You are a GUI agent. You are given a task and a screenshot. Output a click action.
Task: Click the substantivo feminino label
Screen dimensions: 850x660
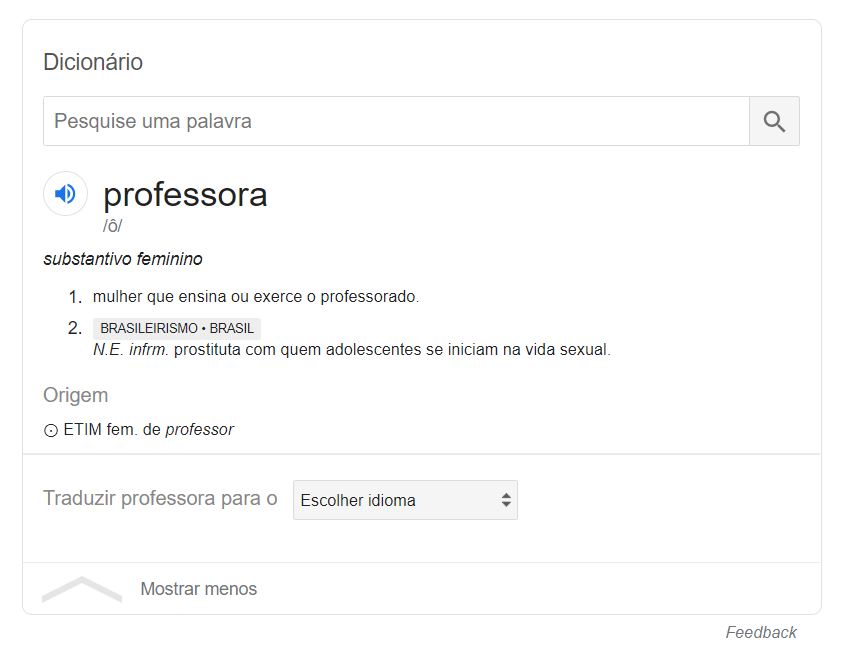123,259
